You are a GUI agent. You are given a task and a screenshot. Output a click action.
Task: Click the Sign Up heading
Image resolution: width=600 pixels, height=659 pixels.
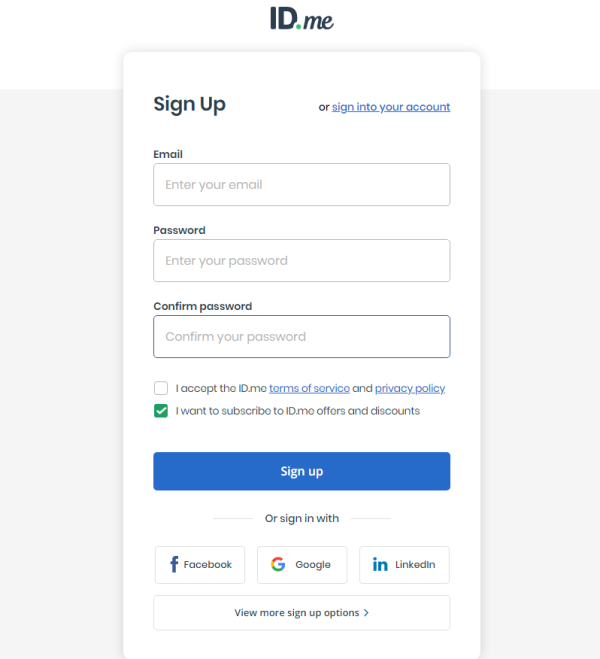pos(190,104)
